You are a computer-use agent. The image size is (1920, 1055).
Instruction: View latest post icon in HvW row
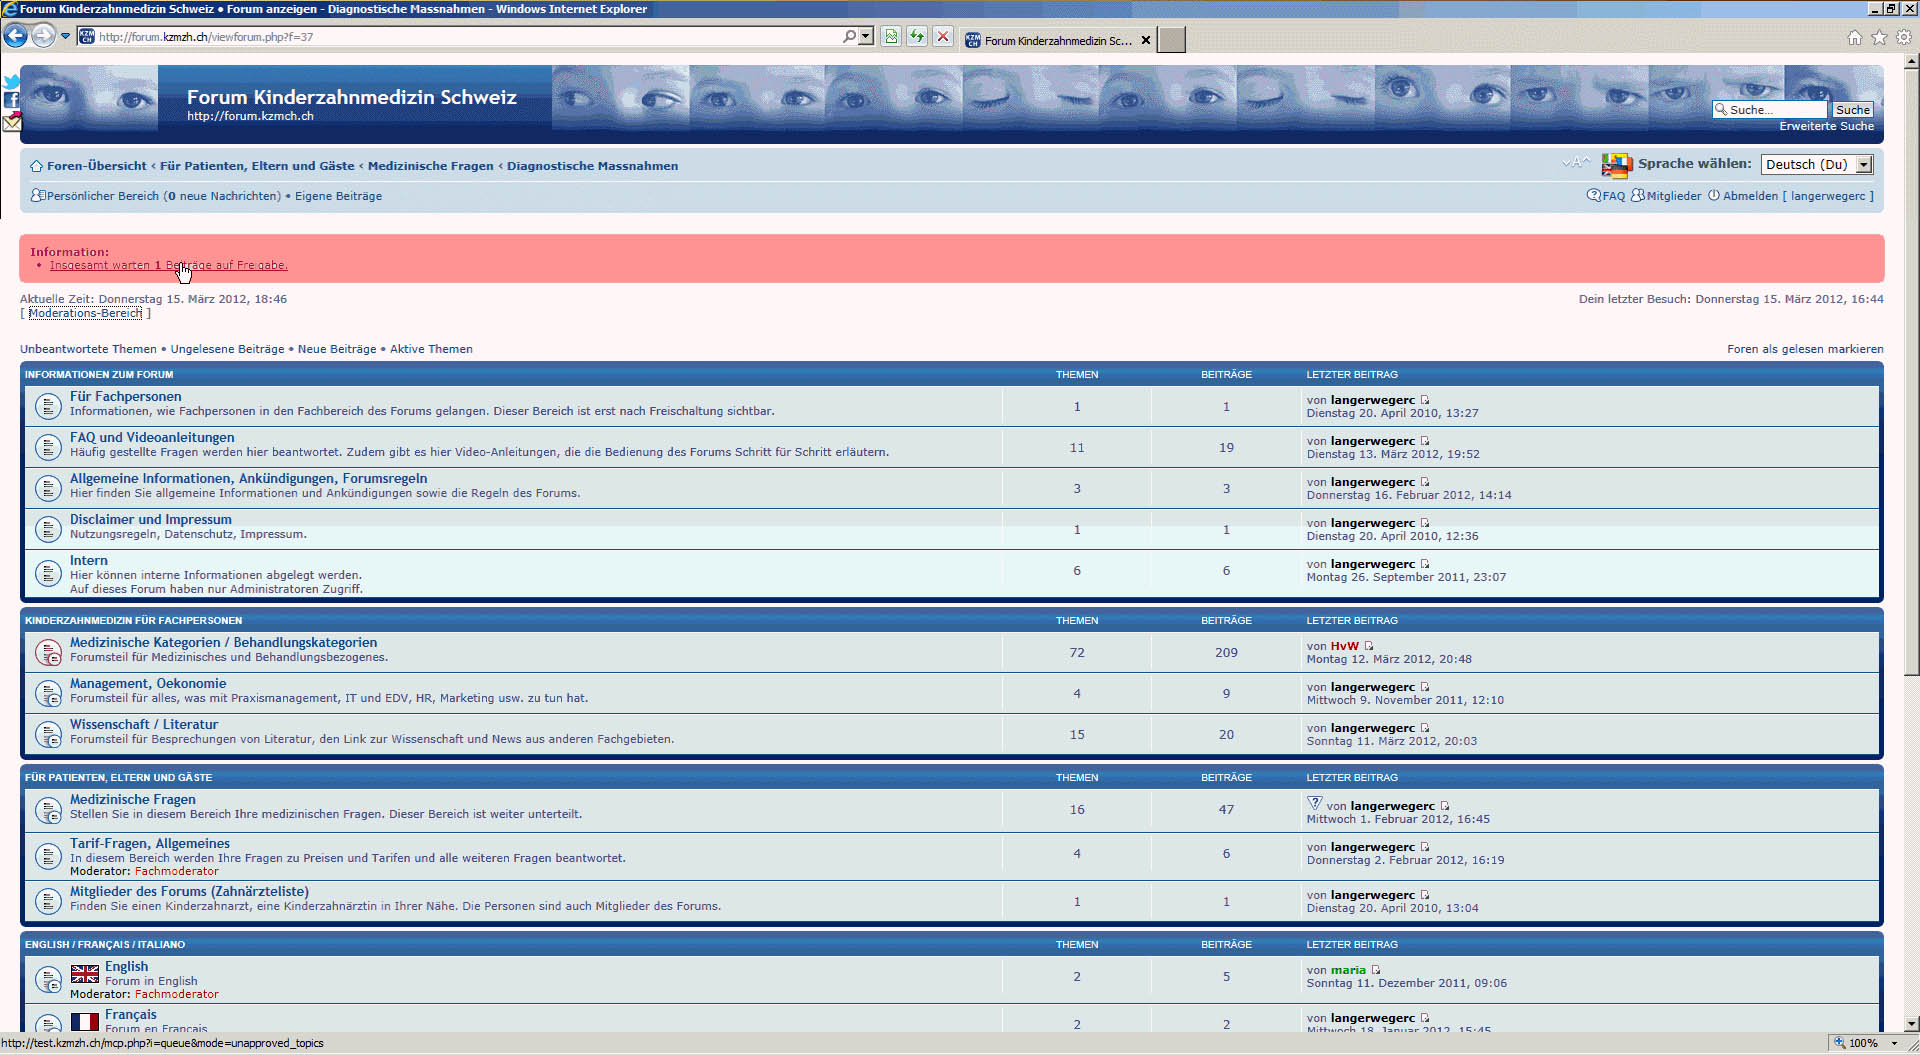tap(1369, 646)
